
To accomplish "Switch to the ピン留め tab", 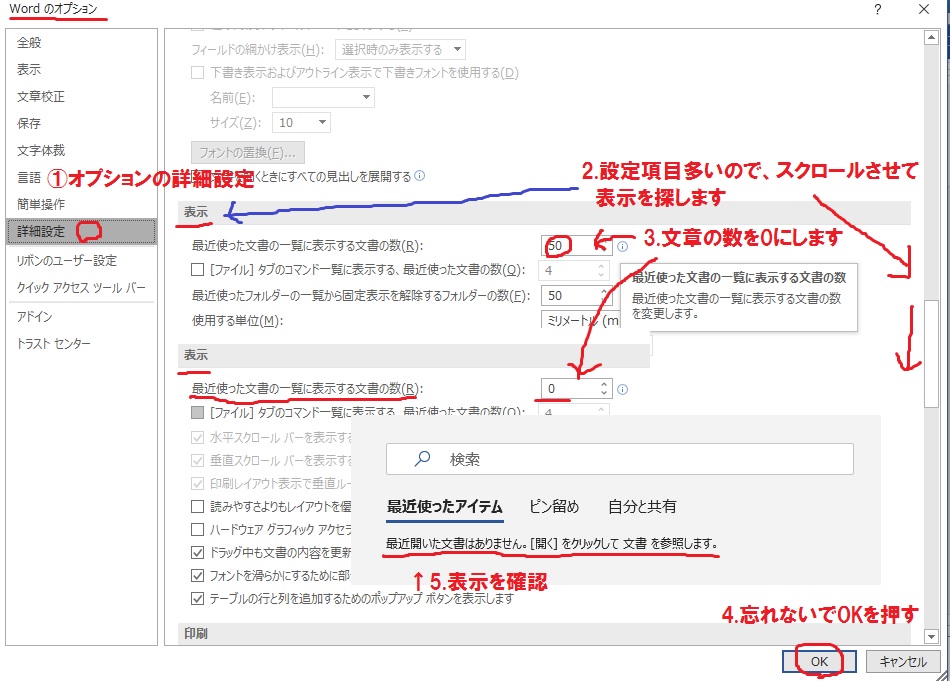I will (554, 507).
